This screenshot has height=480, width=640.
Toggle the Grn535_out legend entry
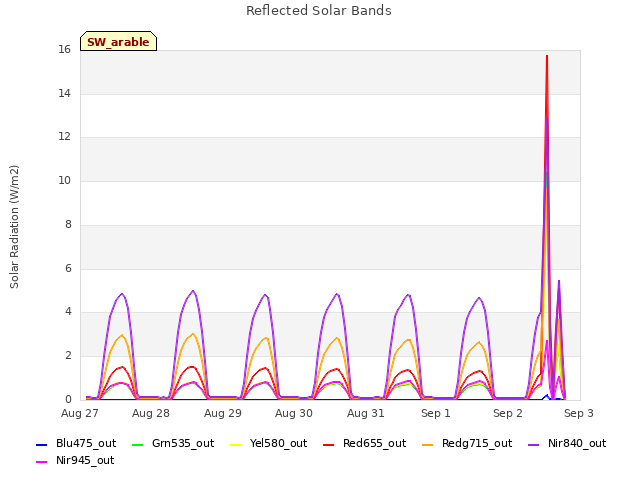[x=173, y=444]
